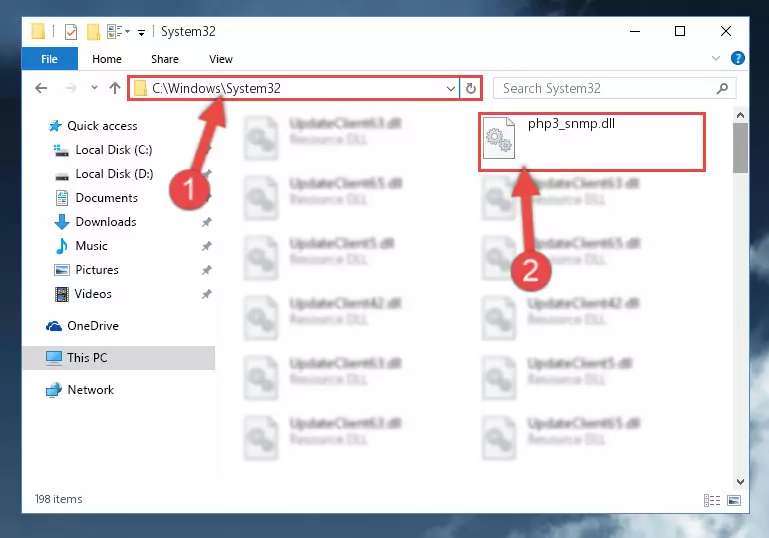Expand the ribbon using the chevron
769x538 pixels.
tap(716, 58)
